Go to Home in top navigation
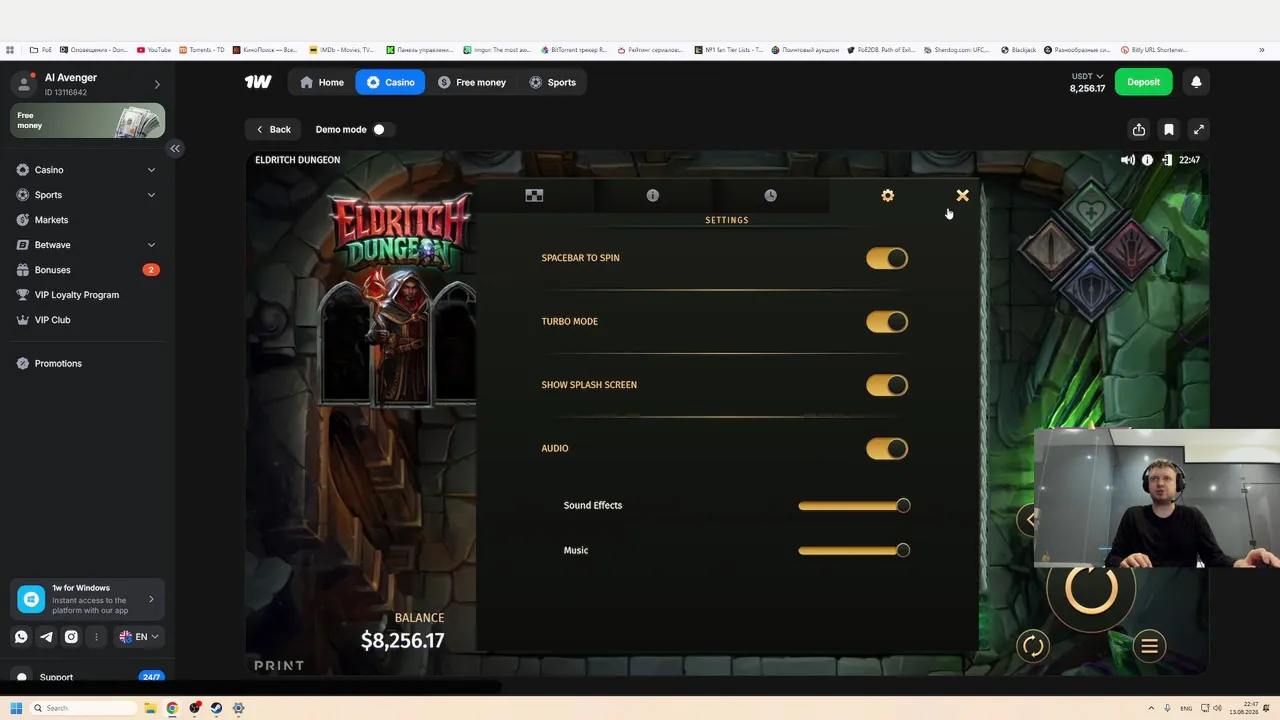The width and height of the screenshot is (1280, 720). (322, 82)
